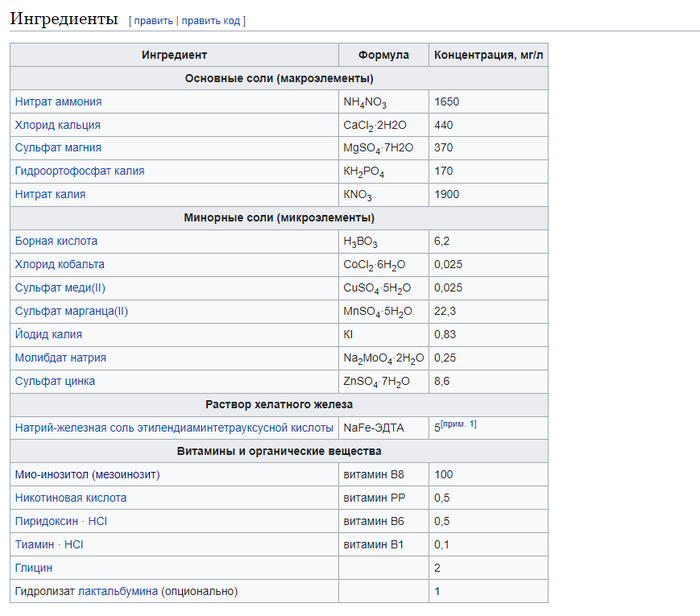This screenshot has height=616, width=700.
Task: Click the concentration value 6,2
Action: click(442, 241)
